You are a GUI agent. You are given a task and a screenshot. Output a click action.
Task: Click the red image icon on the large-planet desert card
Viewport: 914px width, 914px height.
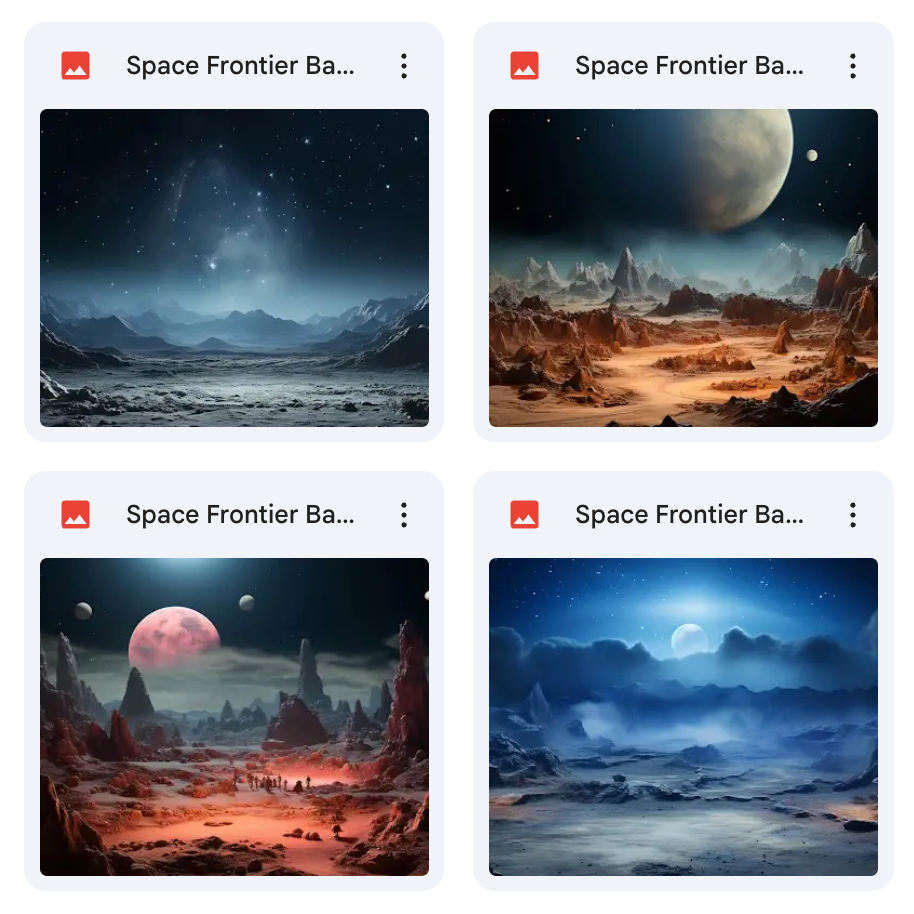point(525,65)
